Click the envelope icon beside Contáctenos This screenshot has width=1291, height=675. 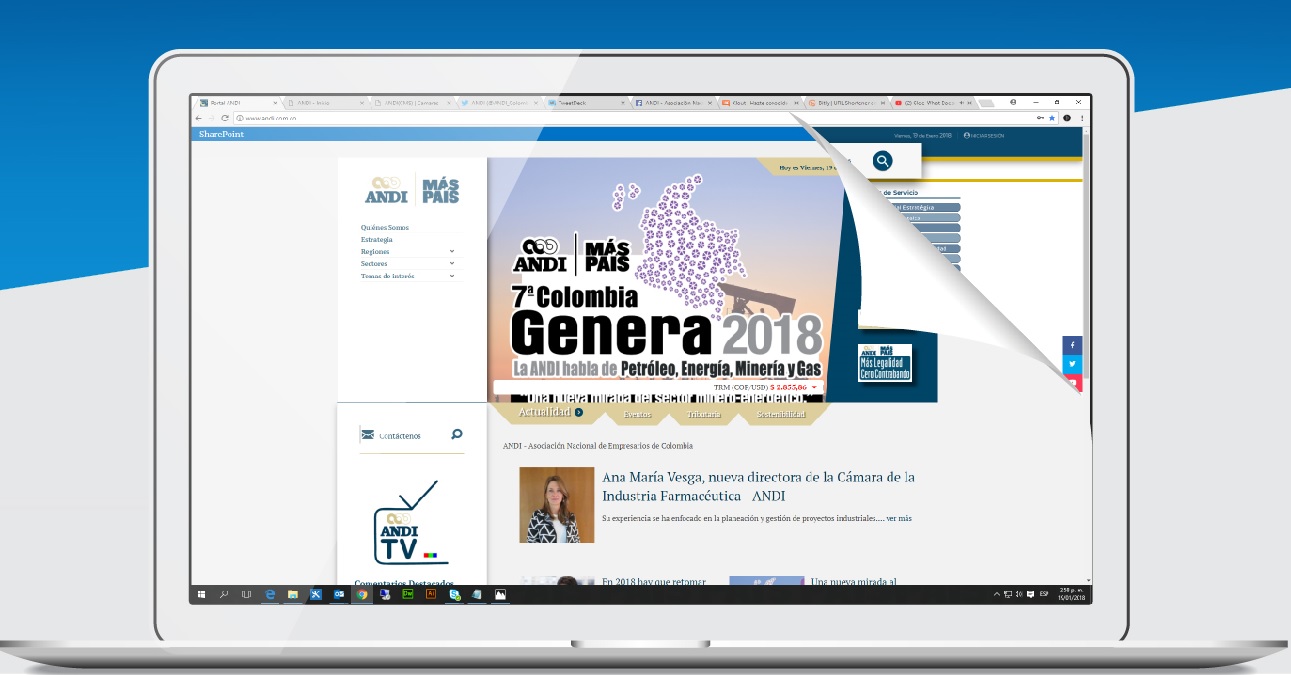coord(367,435)
